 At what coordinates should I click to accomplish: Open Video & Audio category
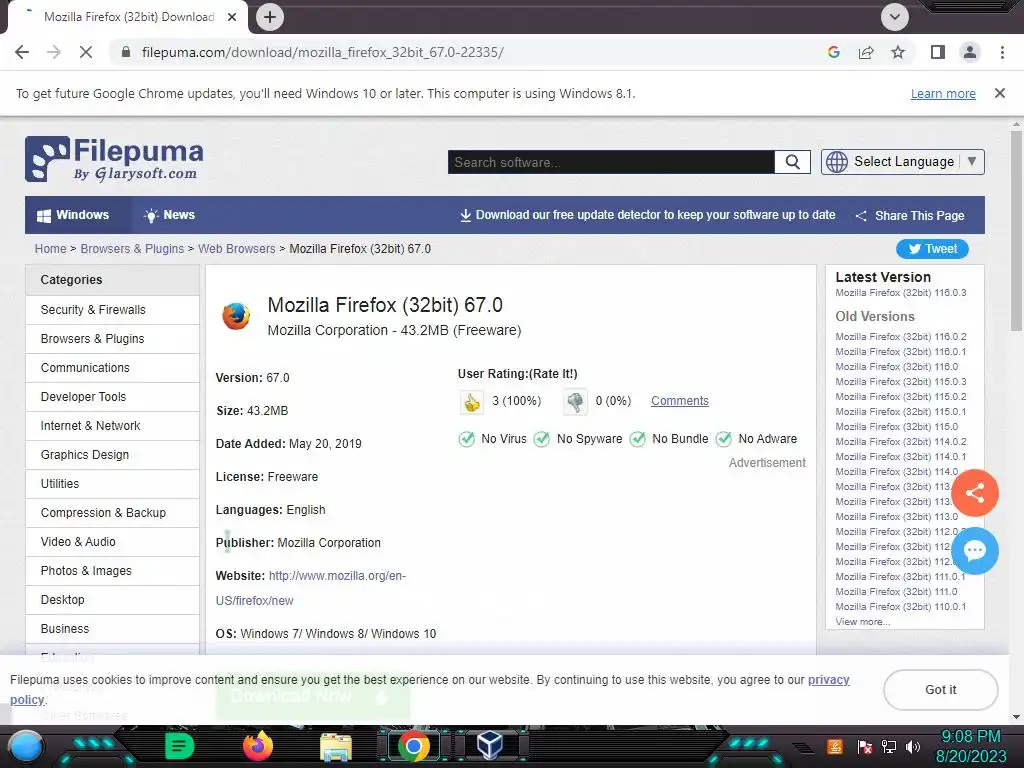pyautogui.click(x=112, y=541)
